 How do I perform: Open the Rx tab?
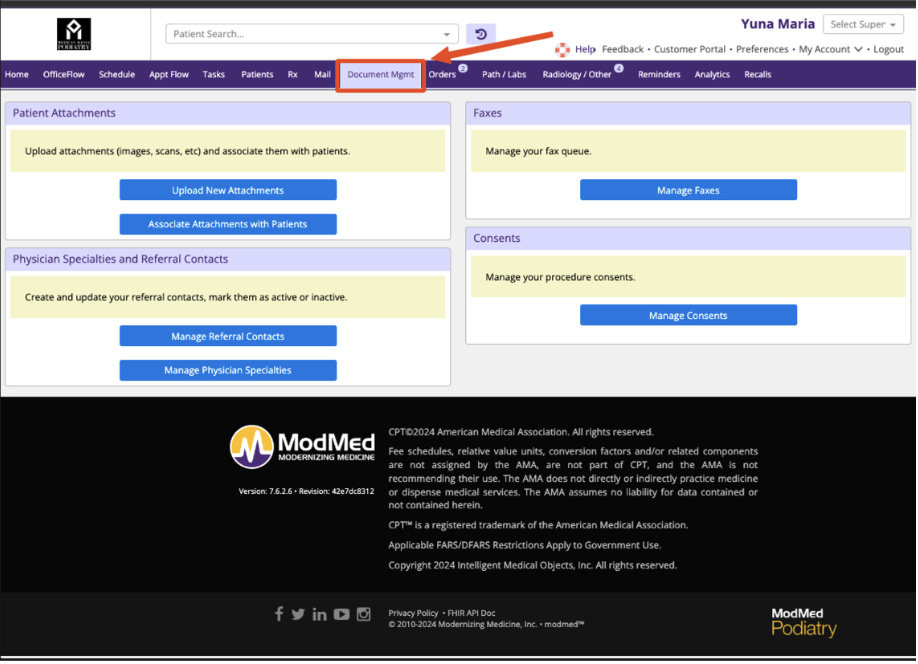tap(293, 74)
